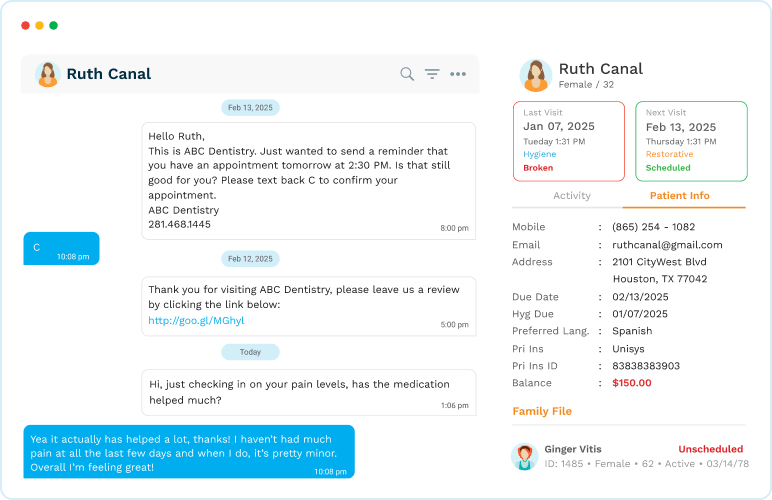Click Ruth Canal's profile picture in the patient panel

pos(536,75)
